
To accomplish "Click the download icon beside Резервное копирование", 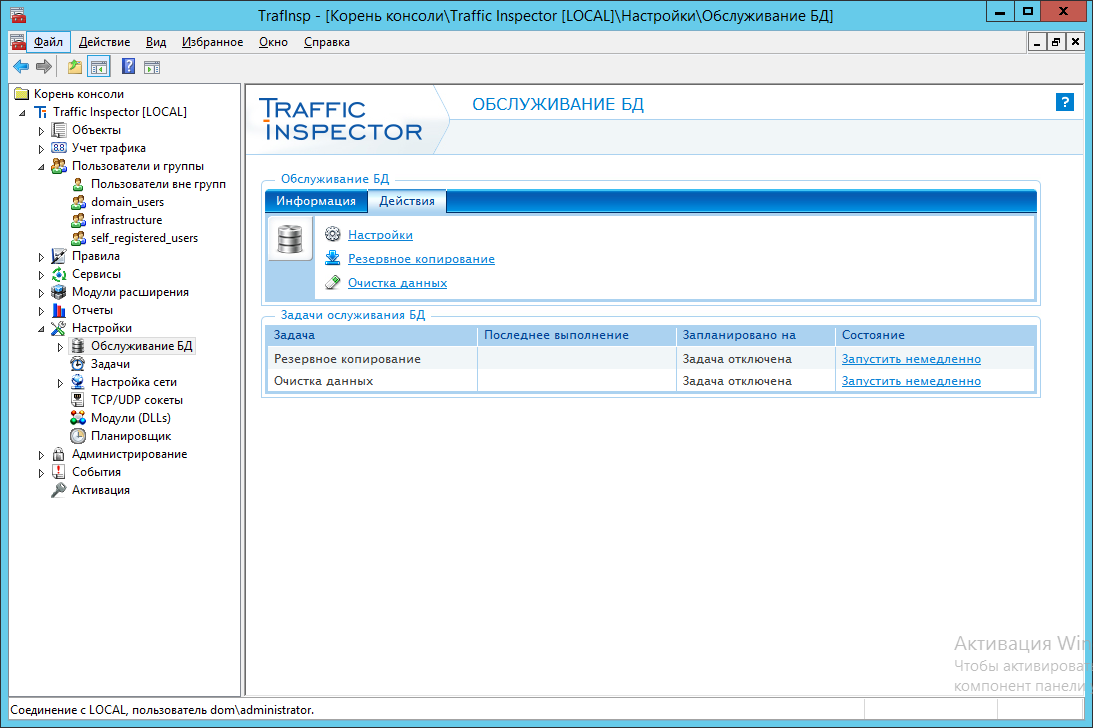I will click(x=333, y=258).
